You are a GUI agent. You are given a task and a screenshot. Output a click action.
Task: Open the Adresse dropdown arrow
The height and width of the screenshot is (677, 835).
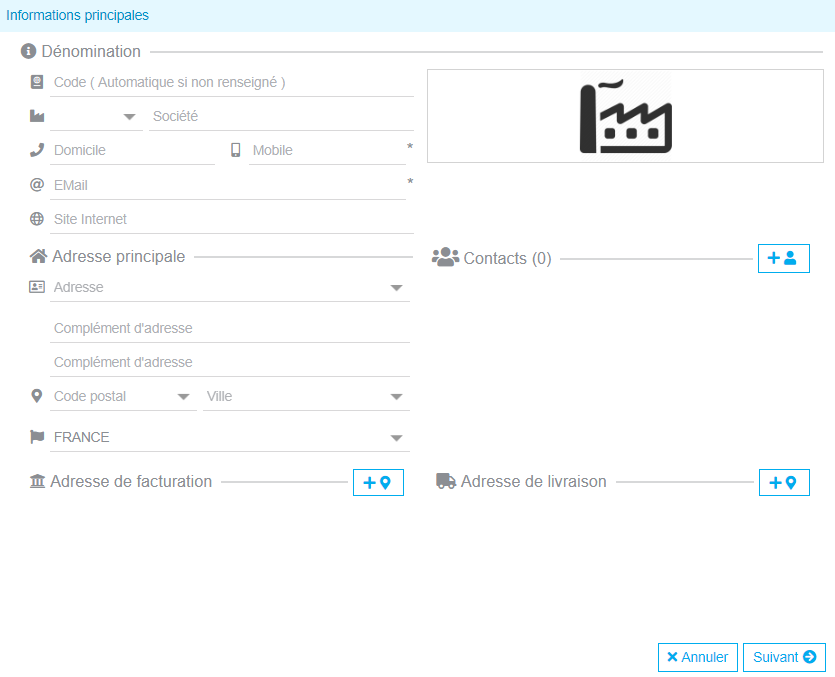tap(396, 288)
